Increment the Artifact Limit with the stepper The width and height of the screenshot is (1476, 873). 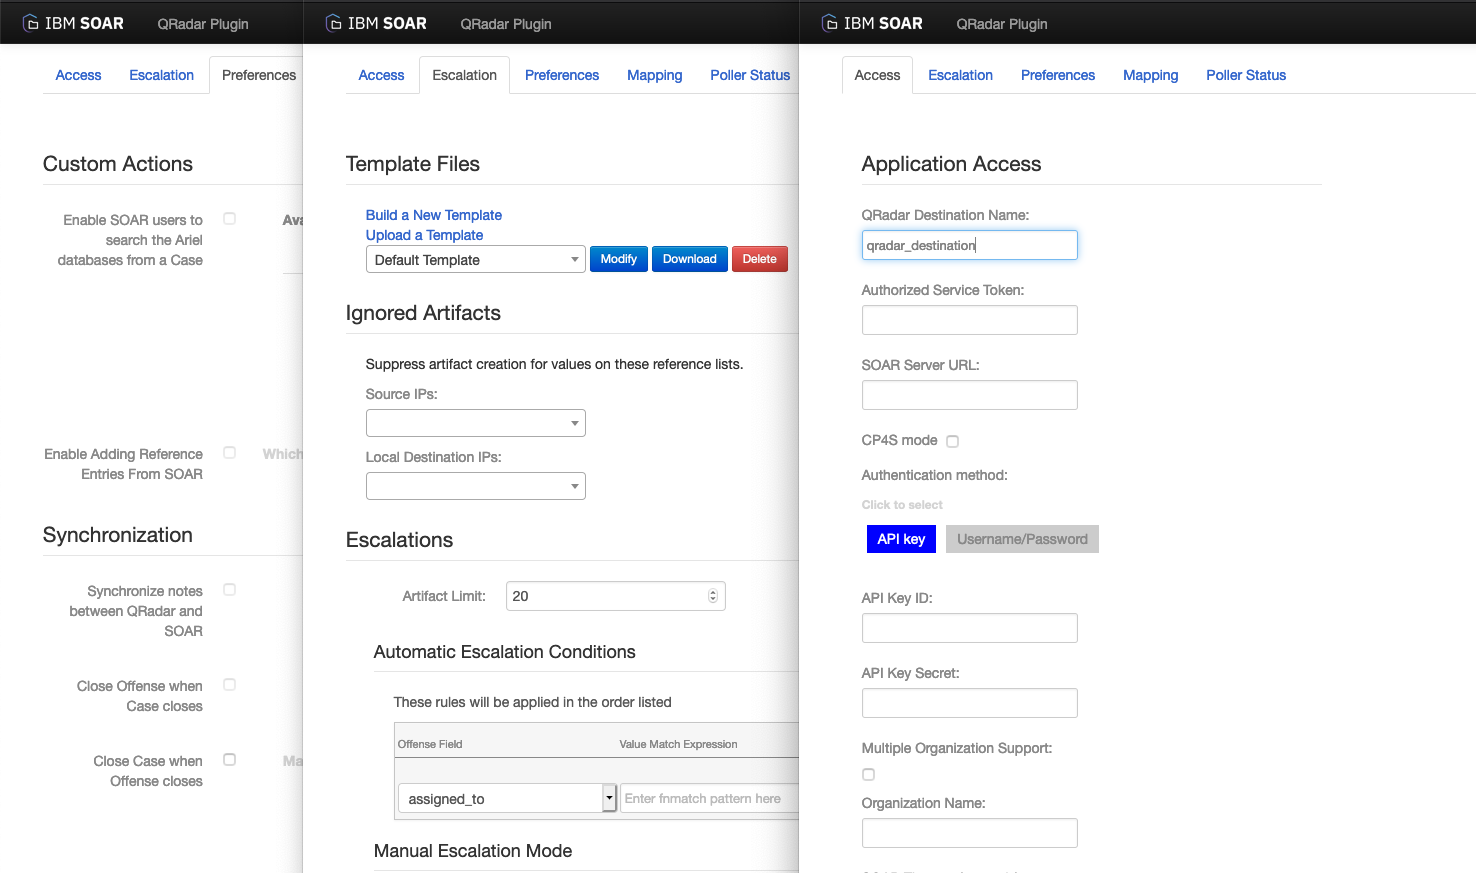(714, 590)
